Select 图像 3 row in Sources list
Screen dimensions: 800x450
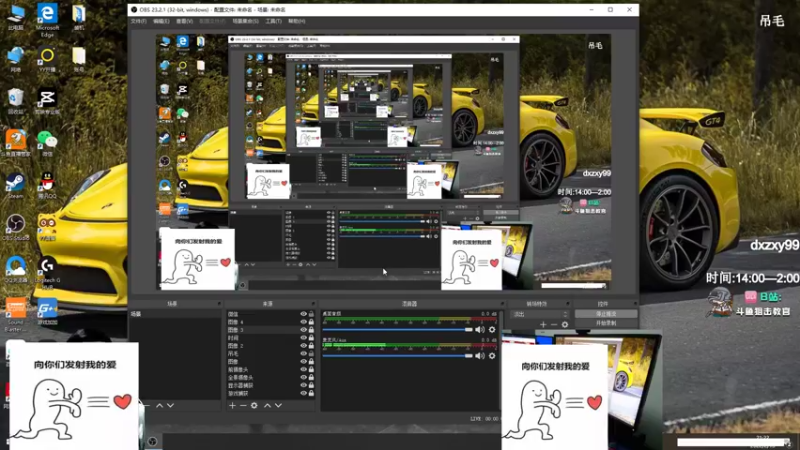click(x=270, y=330)
